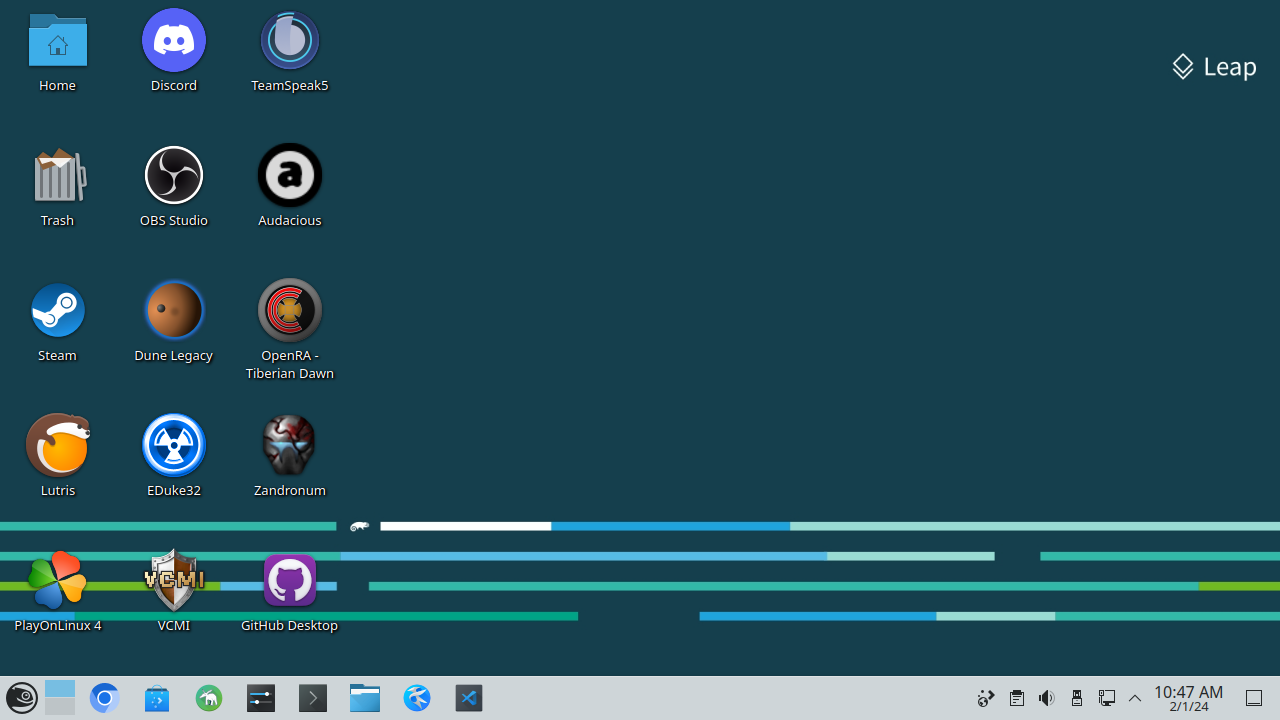Click the Show Desktop button
Screen dimensions: 1280x720
[x=1254, y=698]
